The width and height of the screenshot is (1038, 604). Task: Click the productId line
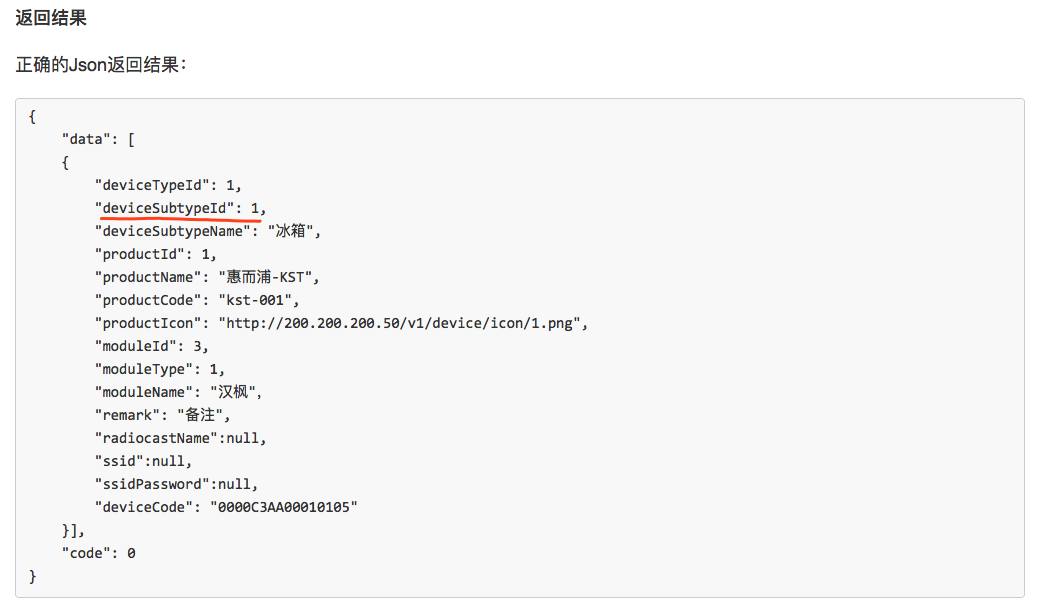coord(156,254)
